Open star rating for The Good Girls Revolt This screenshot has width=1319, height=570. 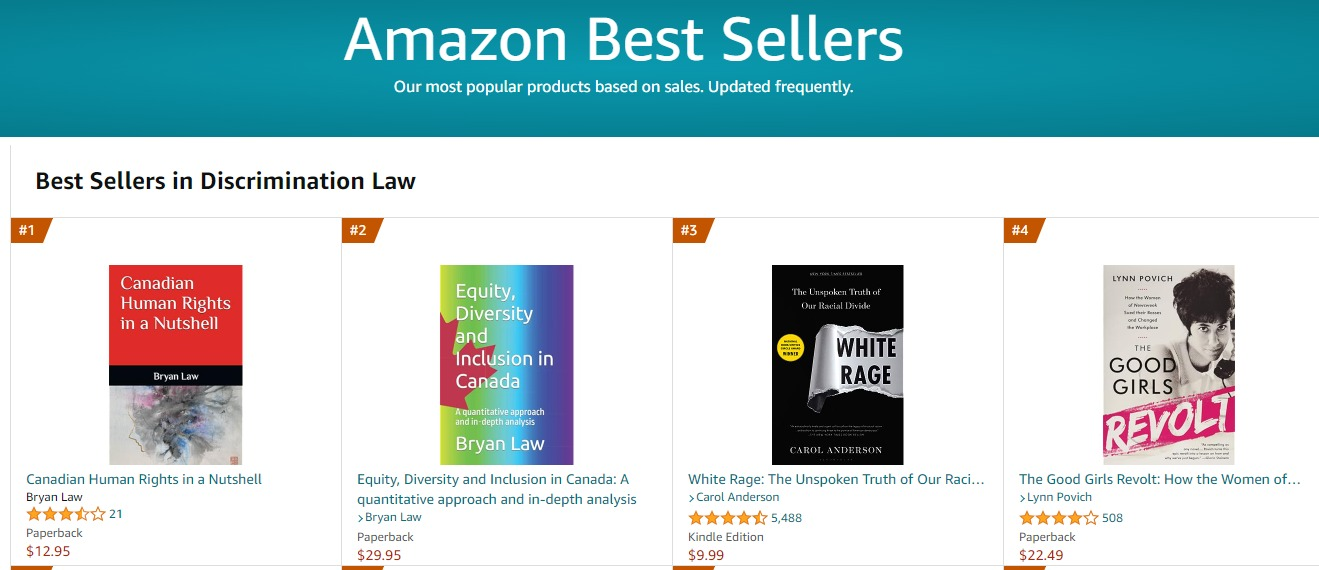tap(1058, 518)
